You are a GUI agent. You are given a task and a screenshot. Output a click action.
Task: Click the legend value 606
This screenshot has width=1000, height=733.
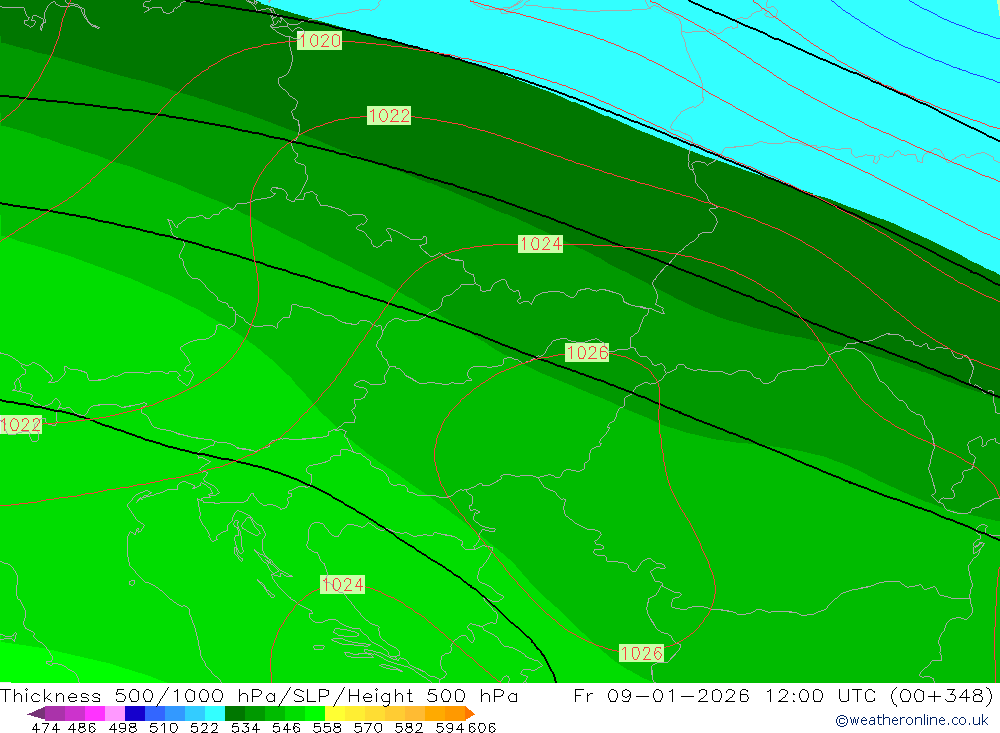482,727
